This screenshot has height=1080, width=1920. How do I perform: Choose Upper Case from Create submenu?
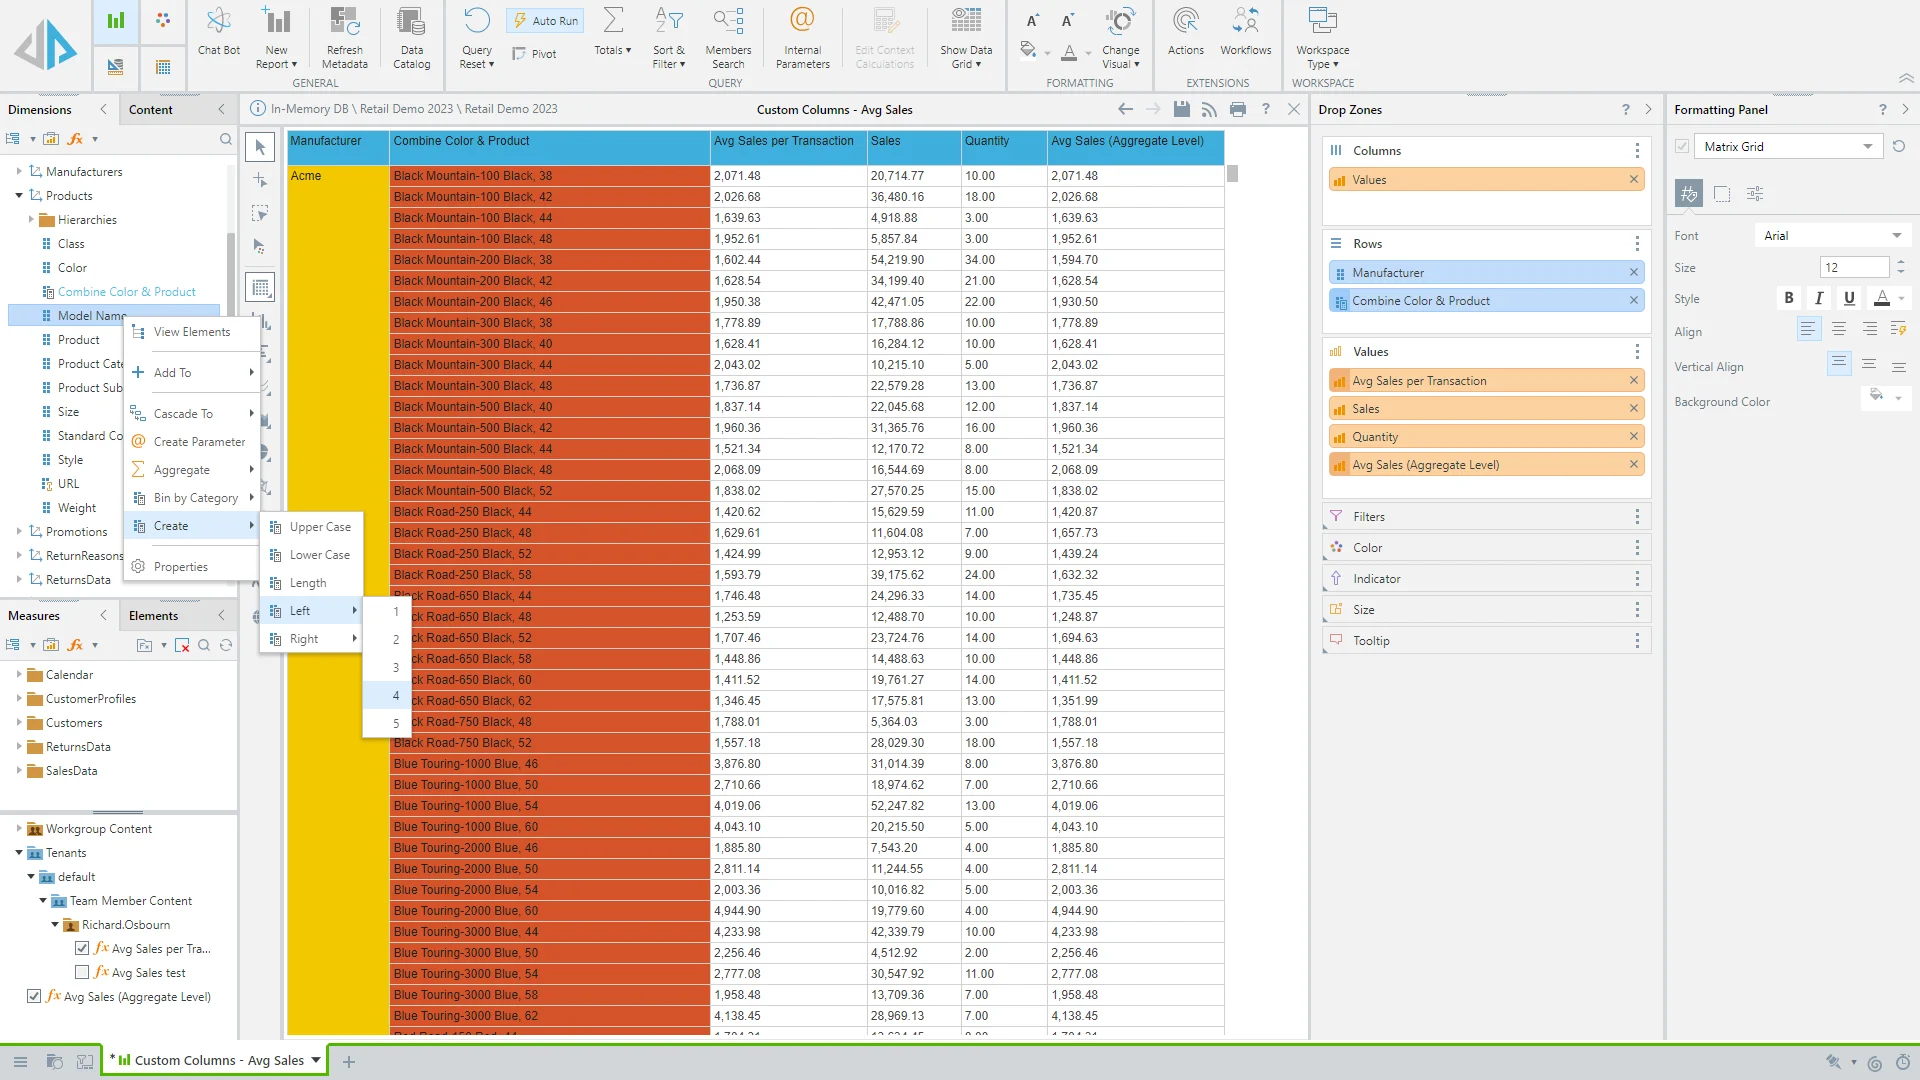coord(320,527)
